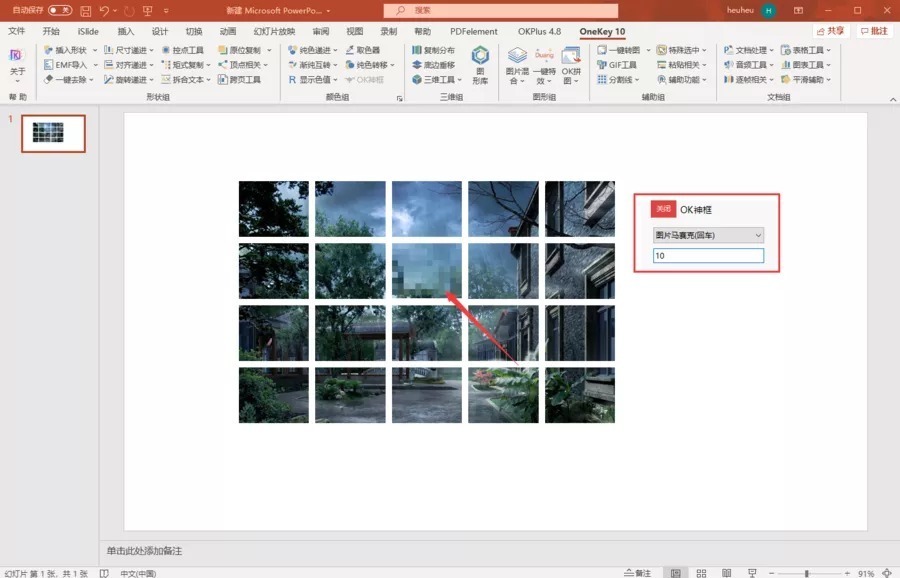Click the zoom slider in status bar

click(807, 573)
